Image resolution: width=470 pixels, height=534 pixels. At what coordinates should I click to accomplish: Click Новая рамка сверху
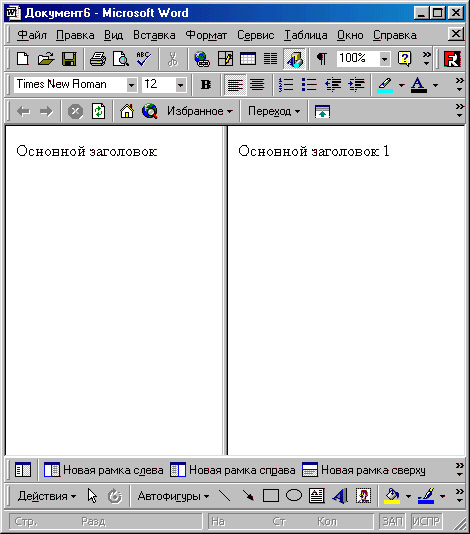364,470
